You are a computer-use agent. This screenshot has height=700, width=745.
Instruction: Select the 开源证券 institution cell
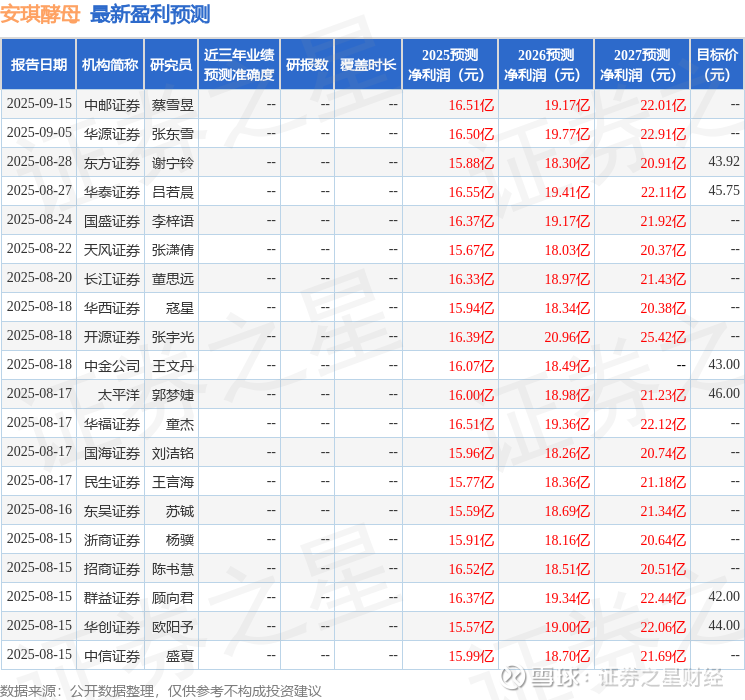click(112, 337)
